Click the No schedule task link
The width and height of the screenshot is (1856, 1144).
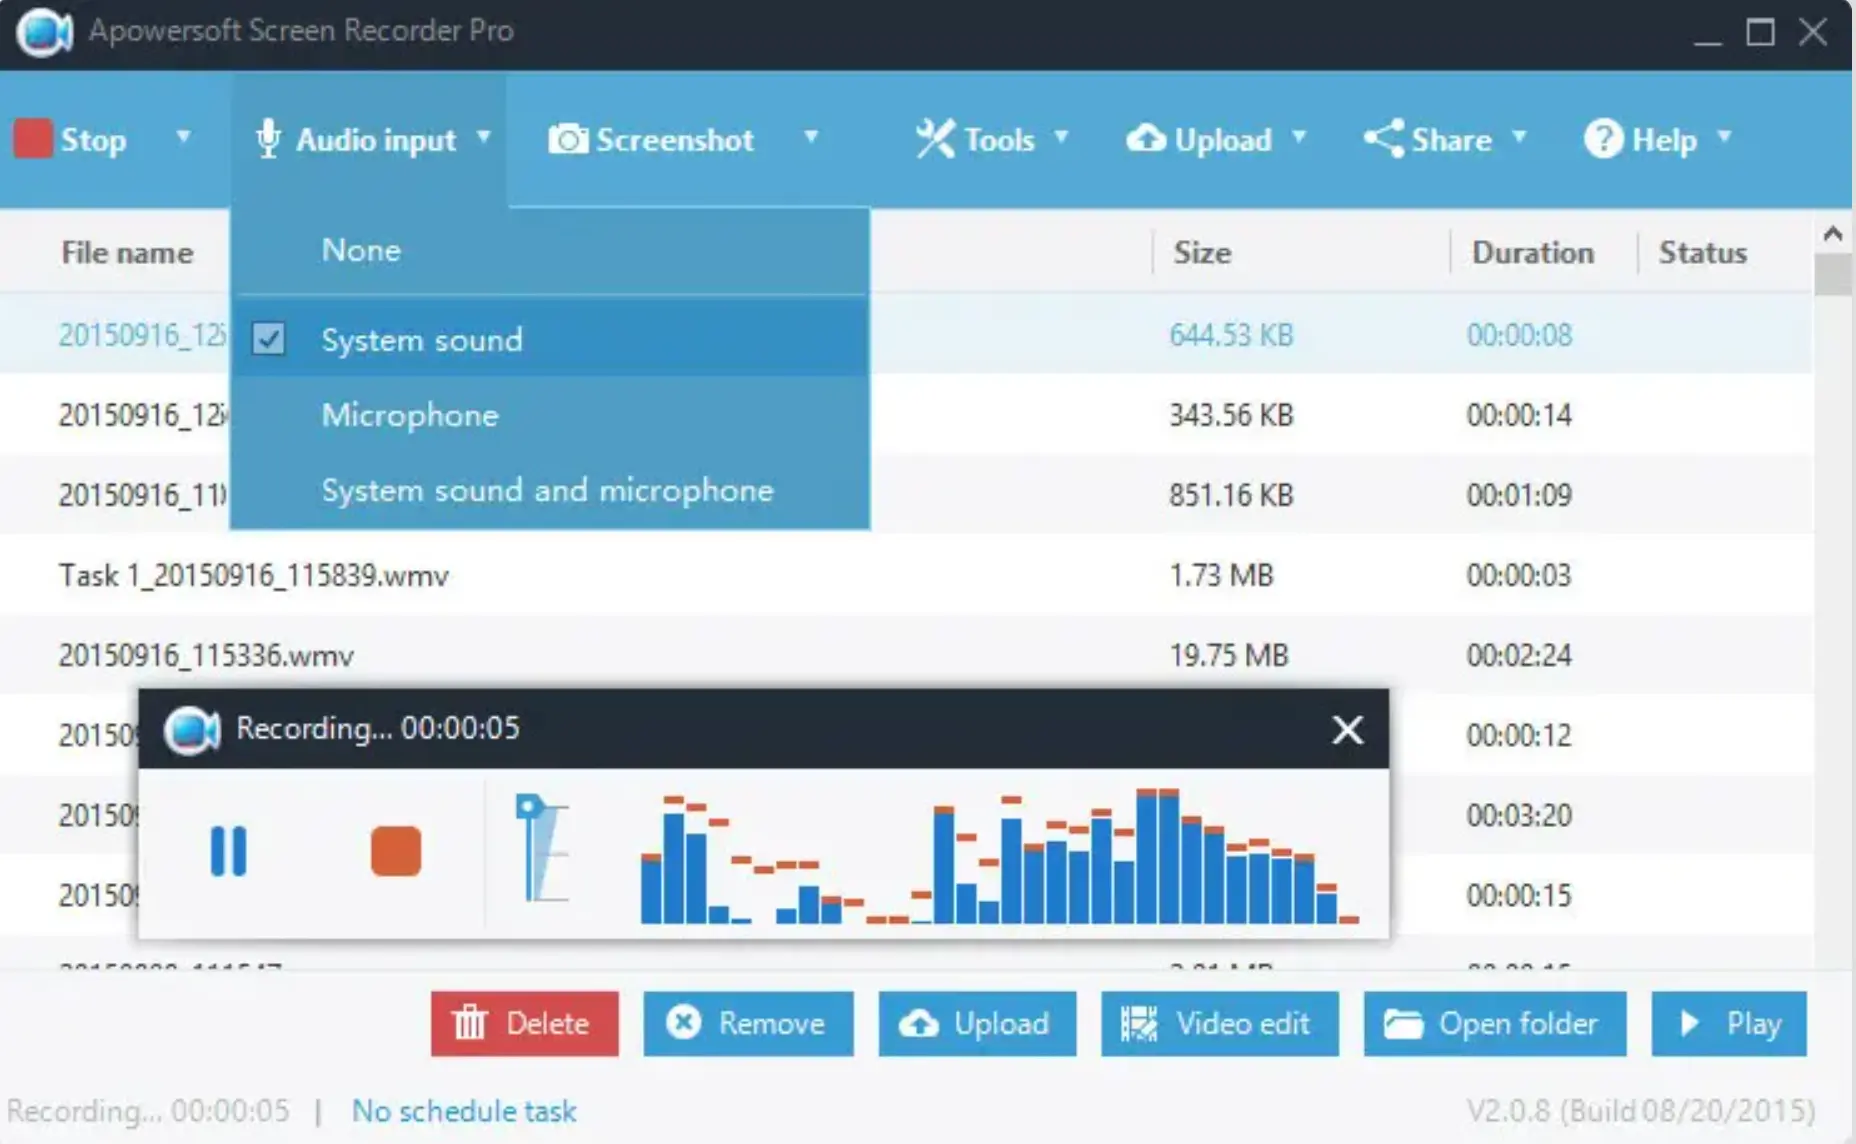[x=463, y=1110]
